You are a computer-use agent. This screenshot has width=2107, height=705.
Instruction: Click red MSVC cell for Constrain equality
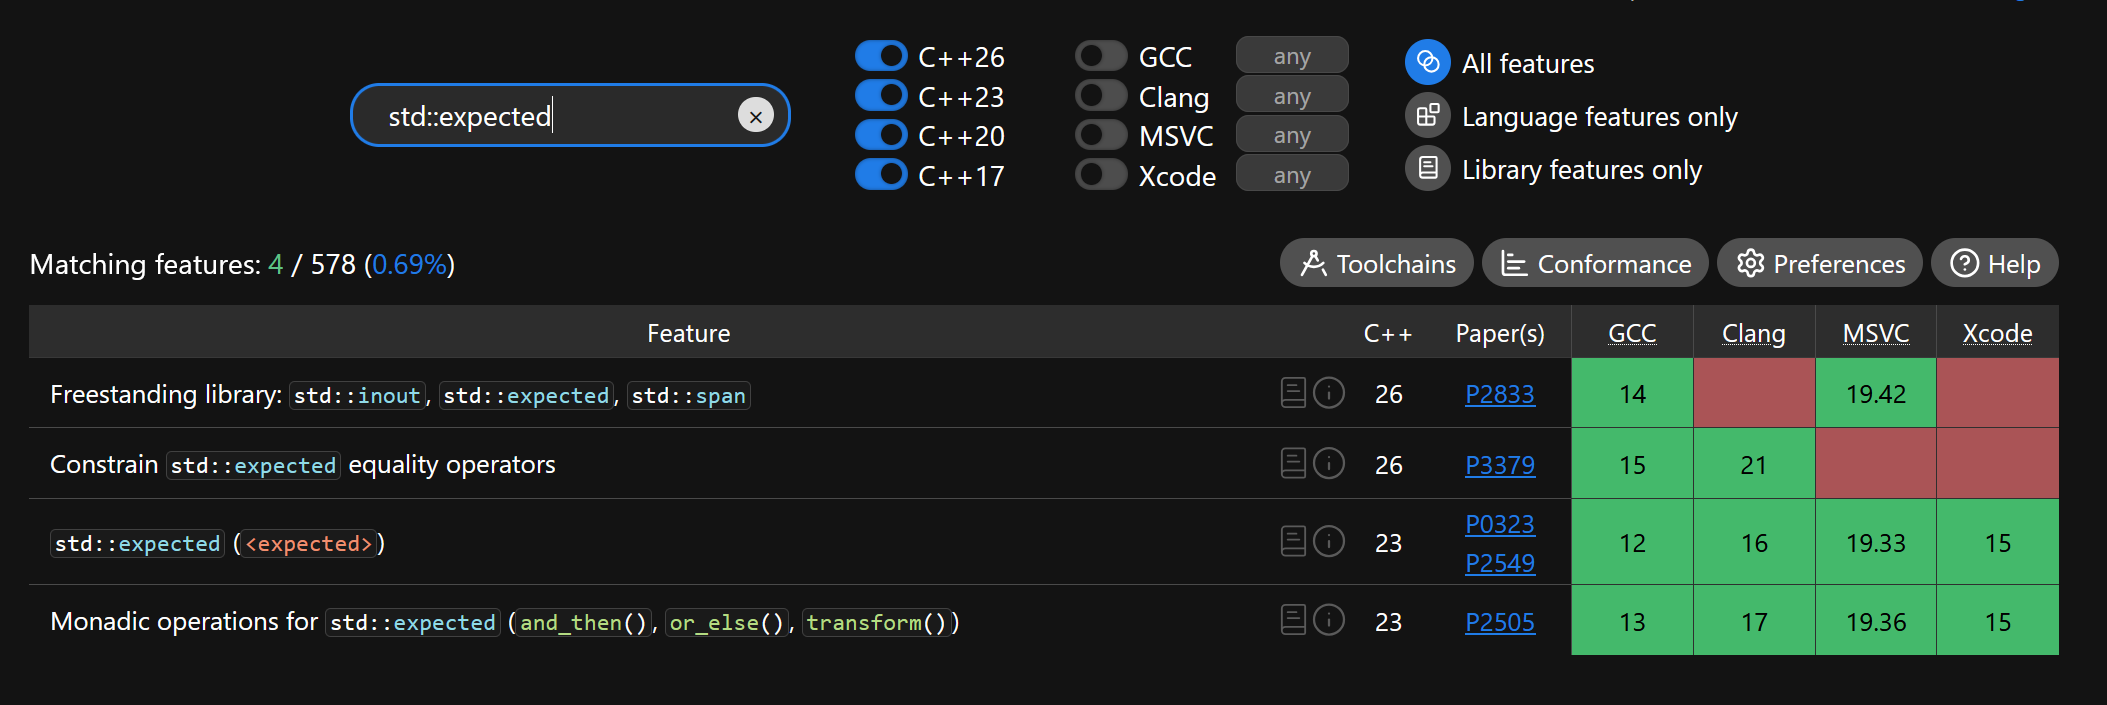(1876, 464)
